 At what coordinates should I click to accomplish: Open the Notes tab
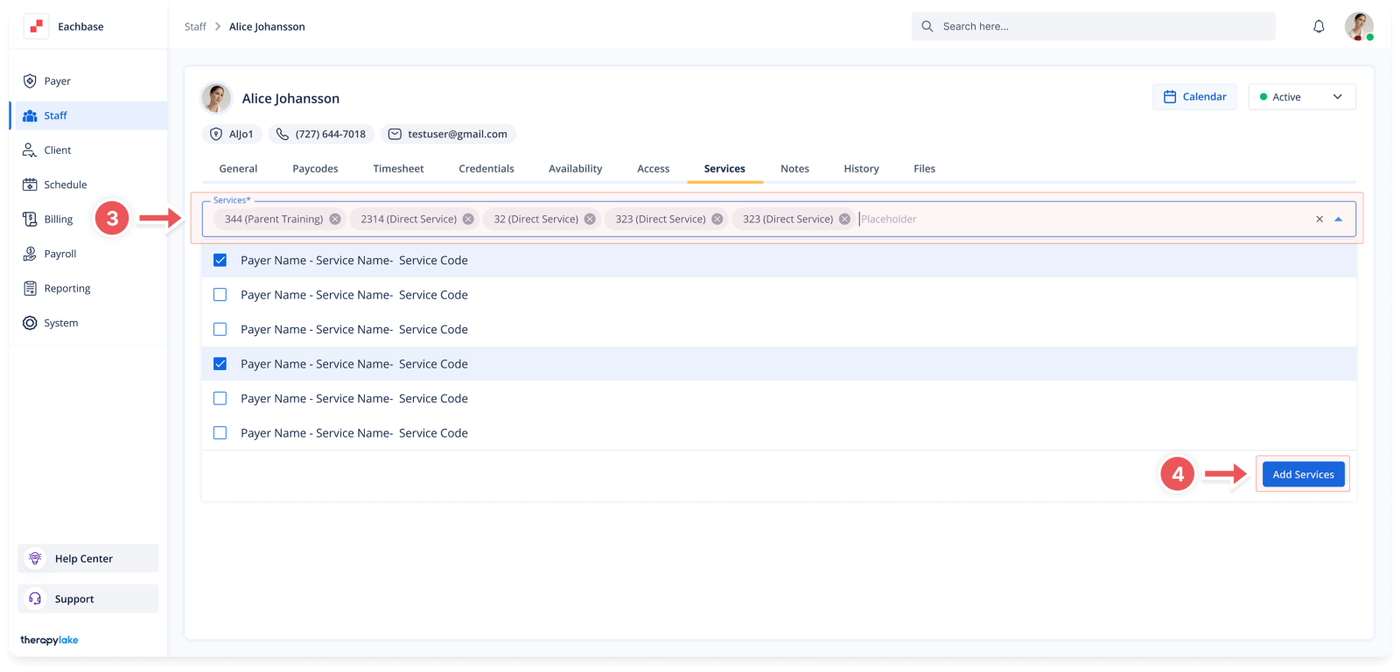pyautogui.click(x=795, y=169)
